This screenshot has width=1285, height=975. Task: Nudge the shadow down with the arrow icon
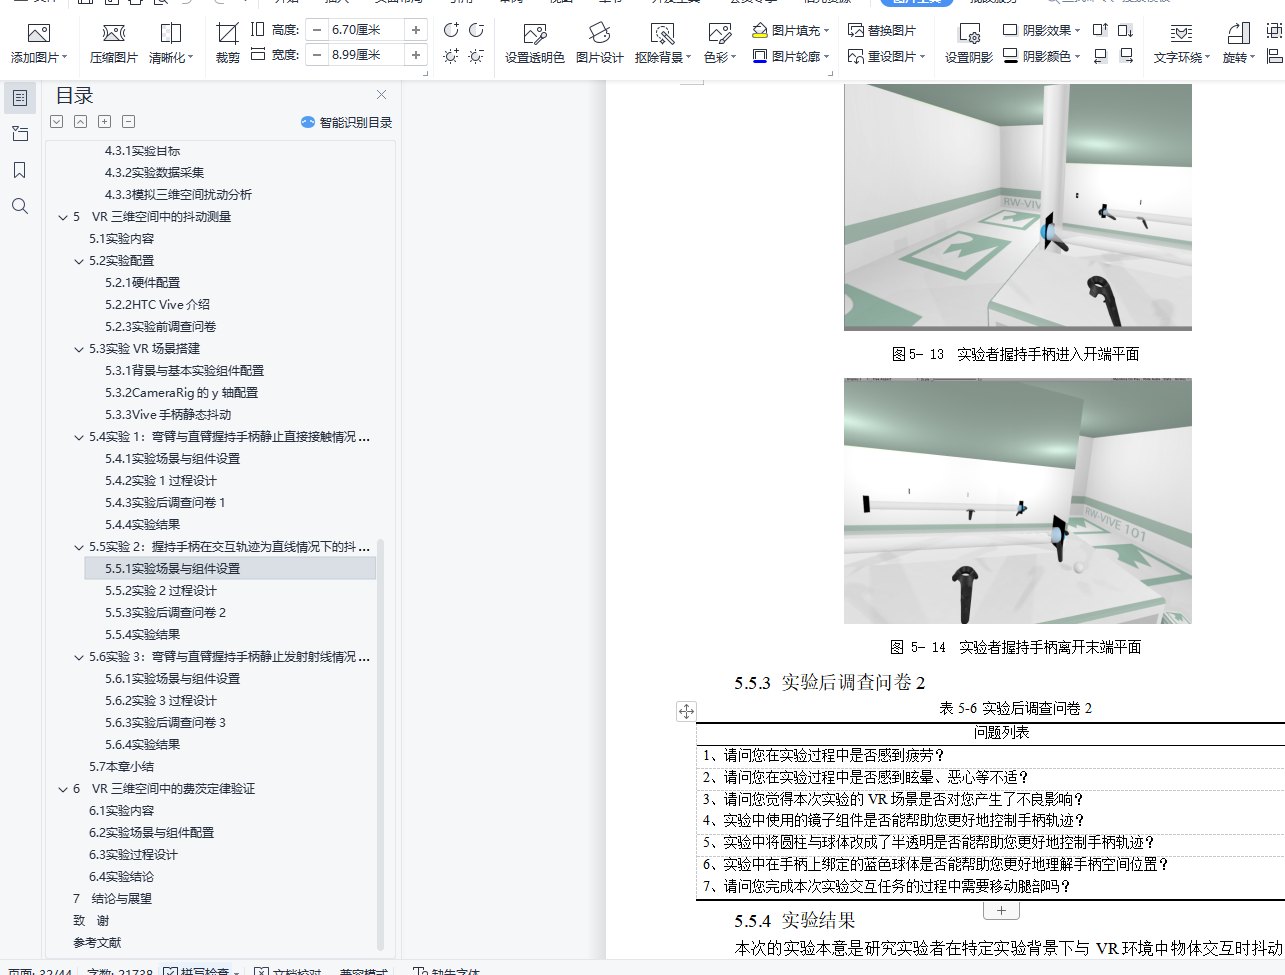[1126, 31]
